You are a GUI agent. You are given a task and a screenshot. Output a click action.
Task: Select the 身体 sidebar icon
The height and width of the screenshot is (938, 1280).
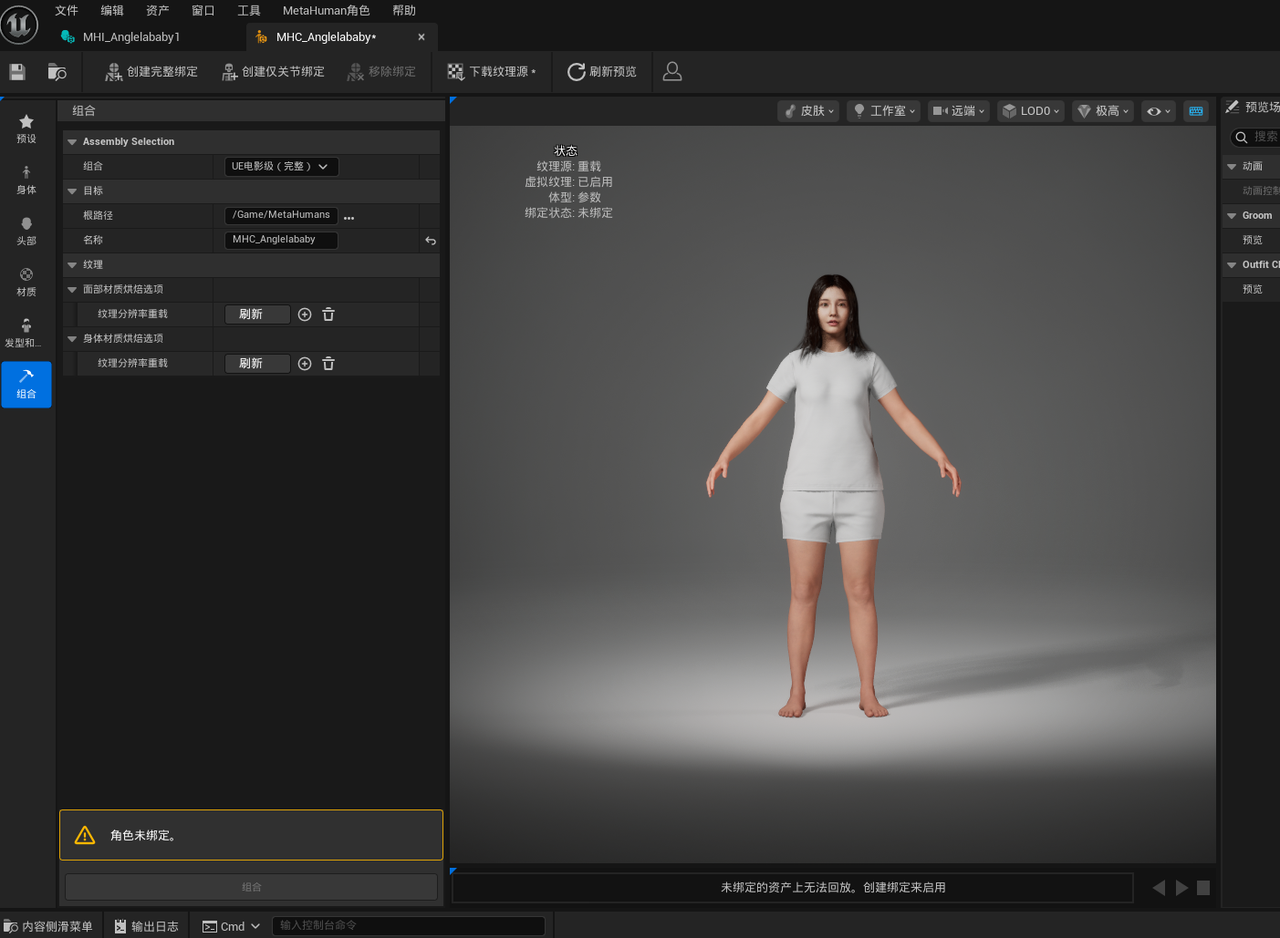pyautogui.click(x=26, y=180)
